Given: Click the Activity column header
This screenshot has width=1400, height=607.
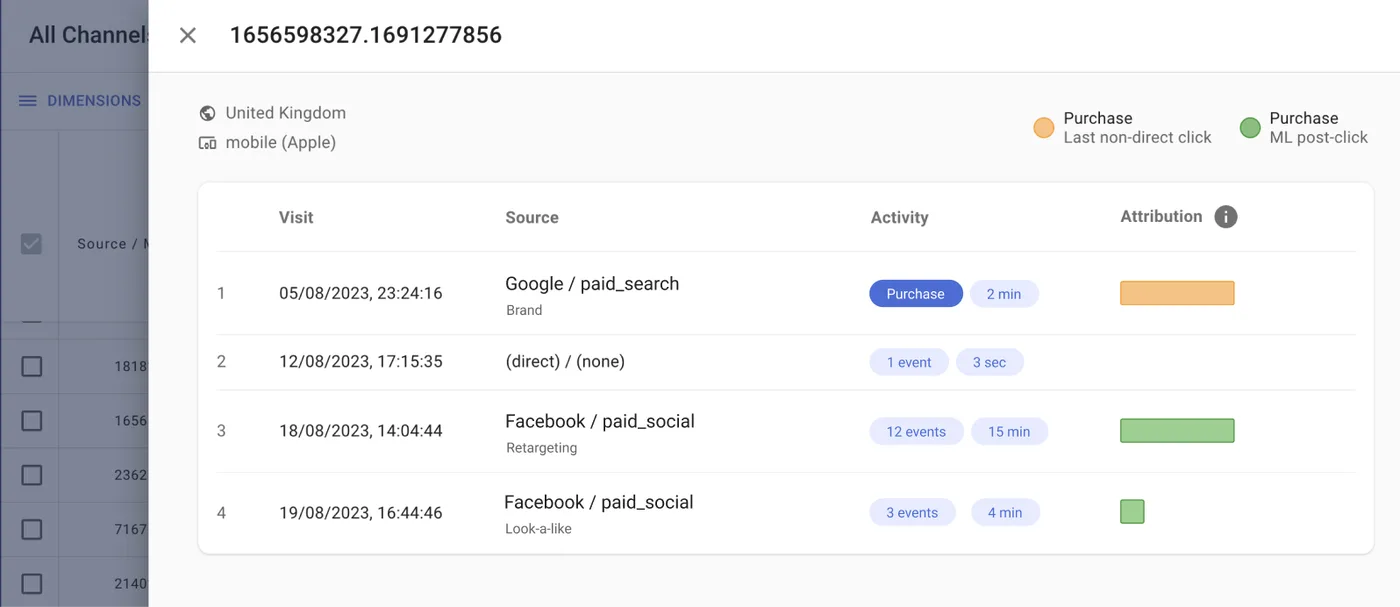Looking at the screenshot, I should coord(900,217).
